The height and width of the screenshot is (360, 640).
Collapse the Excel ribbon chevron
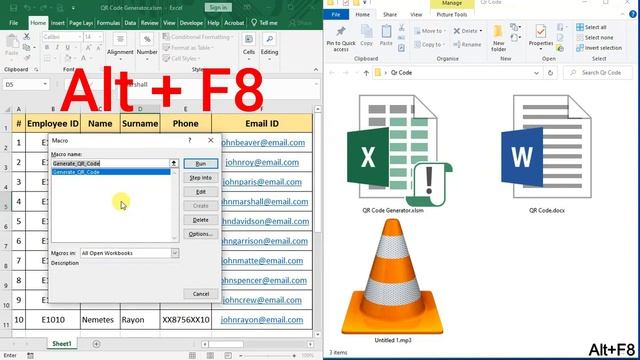point(316,70)
